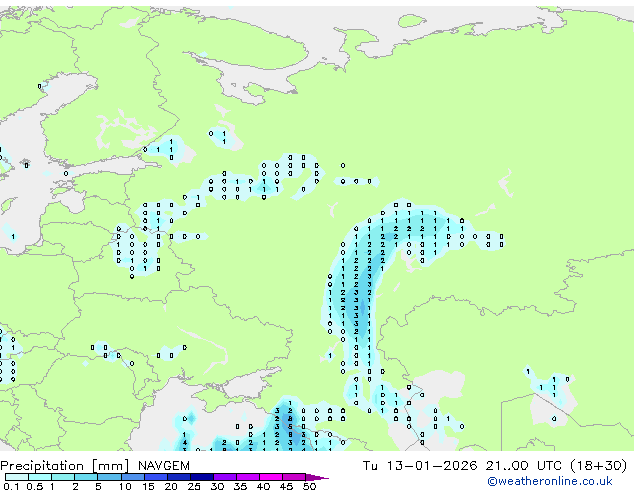The image size is (634, 490).
Task: Click the legend label '50'
Action: tap(309, 486)
